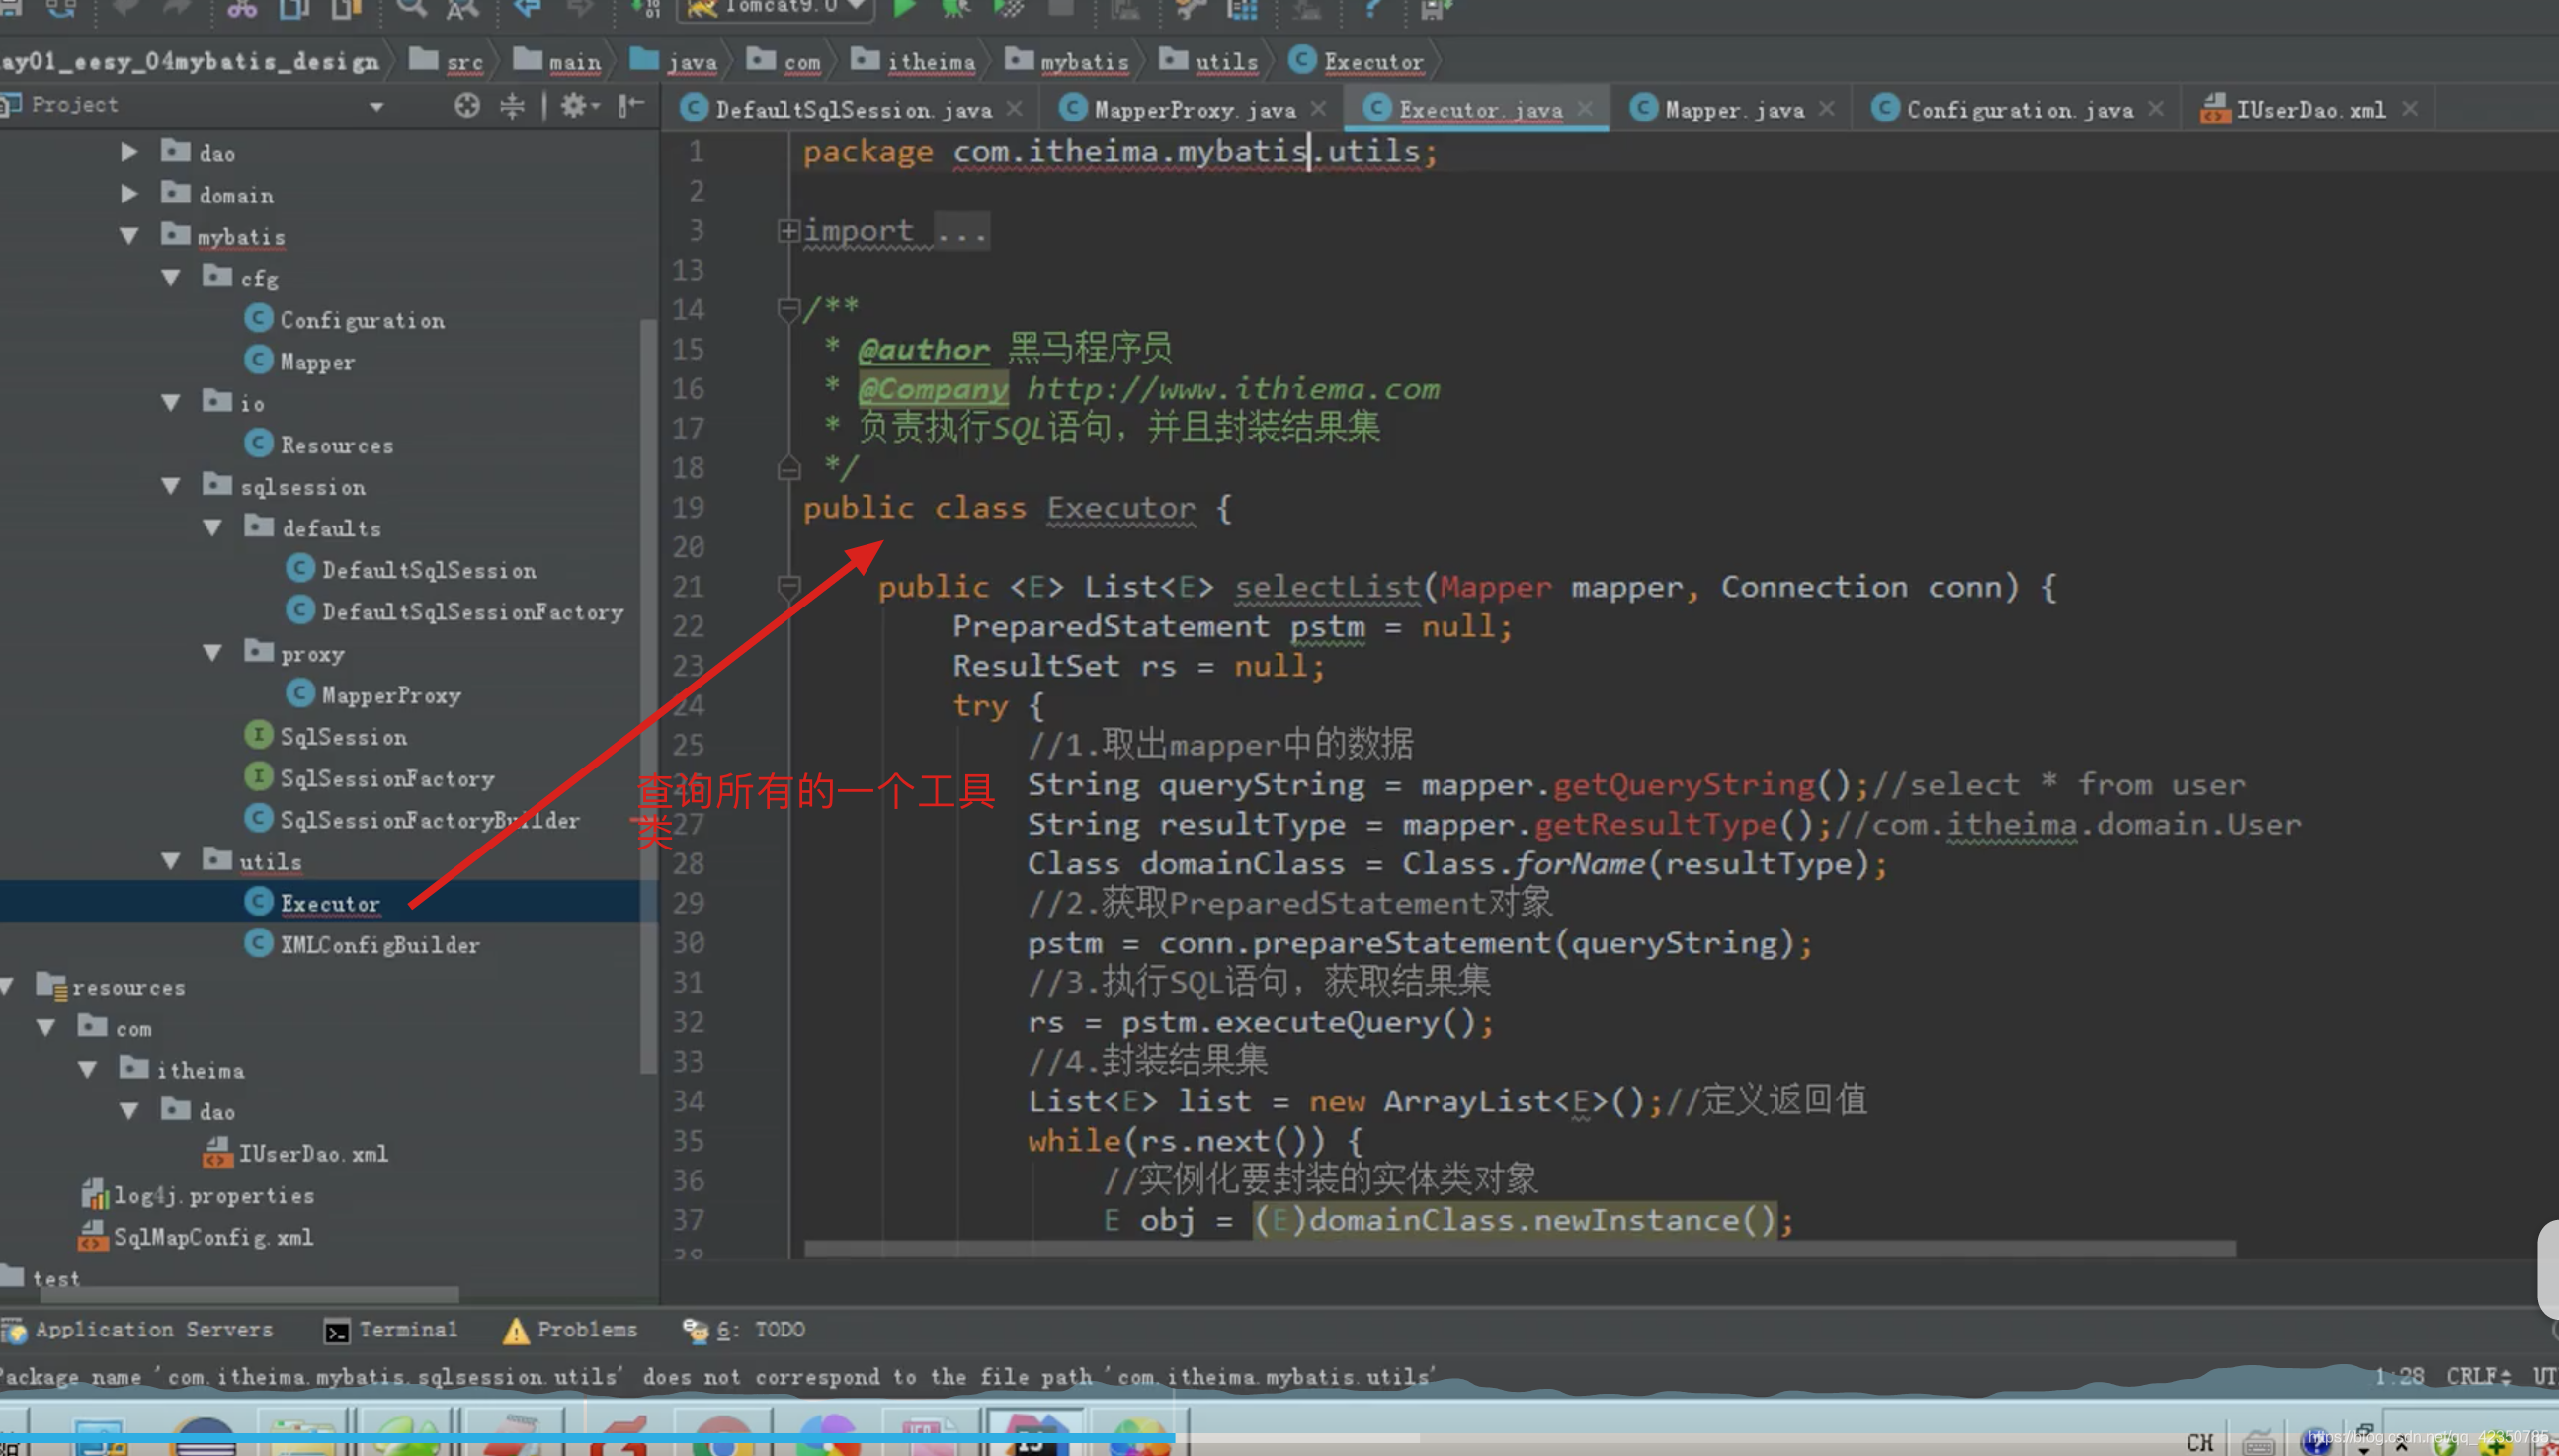
Task: Select XMLConfigBuilder in utils package
Action: pyautogui.click(x=362, y=945)
